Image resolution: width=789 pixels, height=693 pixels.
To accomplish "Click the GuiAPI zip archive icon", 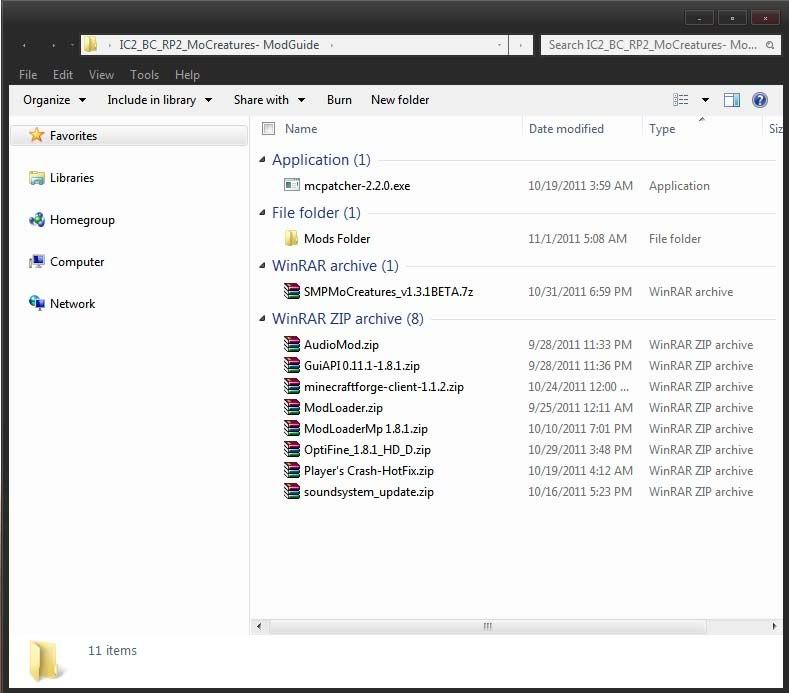I will [x=291, y=365].
